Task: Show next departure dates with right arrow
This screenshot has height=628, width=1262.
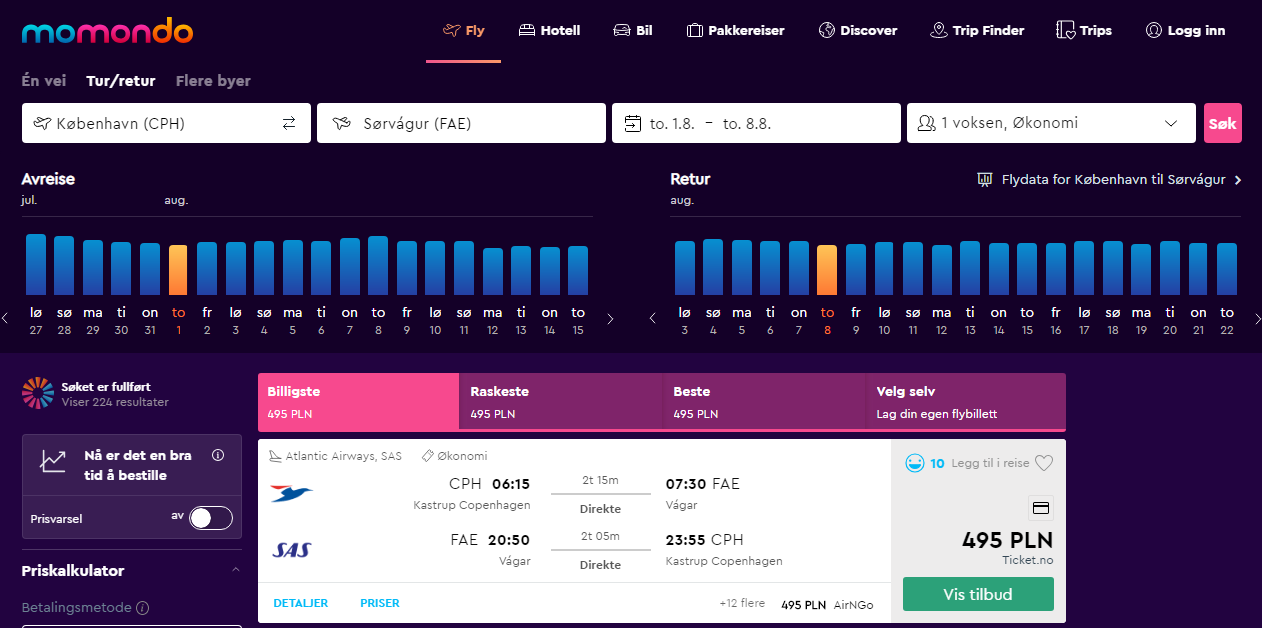Action: pos(610,319)
